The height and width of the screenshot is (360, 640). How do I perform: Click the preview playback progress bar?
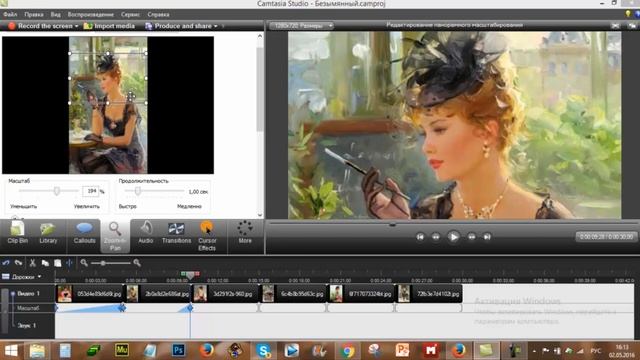pyautogui.click(x=452, y=224)
